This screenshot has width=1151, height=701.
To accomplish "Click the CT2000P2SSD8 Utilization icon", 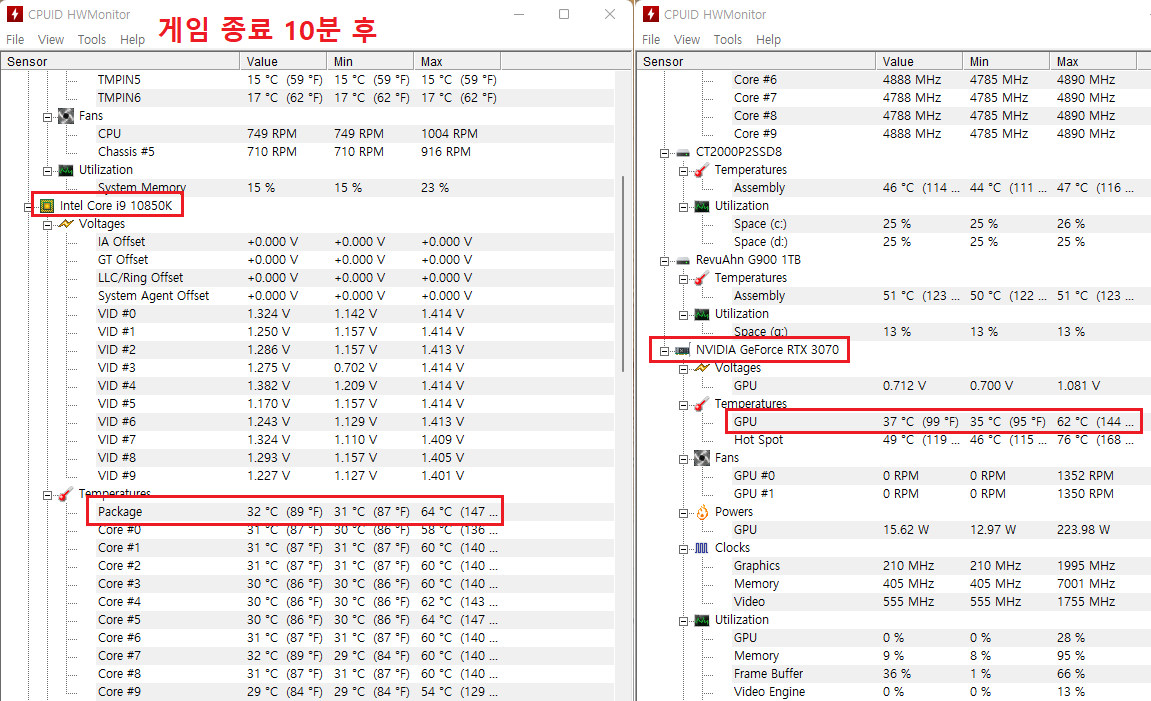I will (702, 206).
